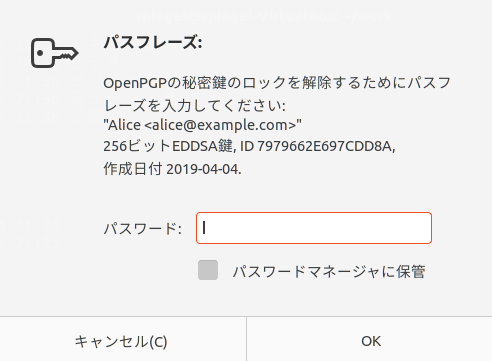Click the key ID 7979662E697CDD8A

(324, 146)
